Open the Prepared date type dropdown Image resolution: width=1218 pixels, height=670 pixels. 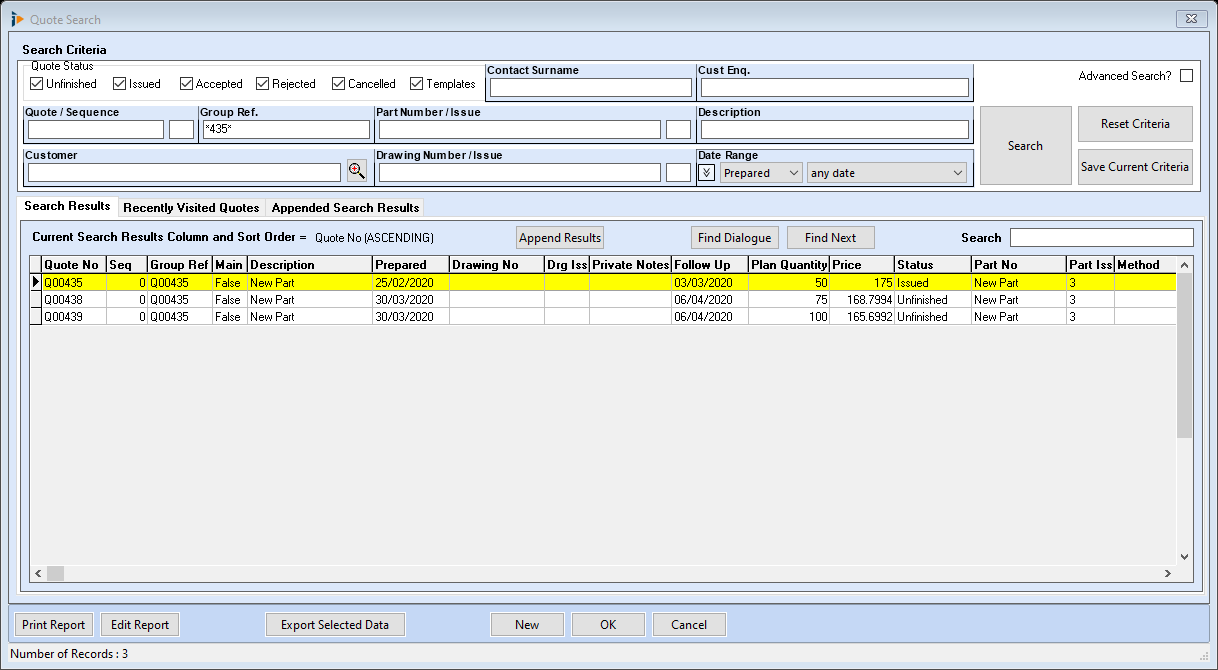(x=761, y=173)
